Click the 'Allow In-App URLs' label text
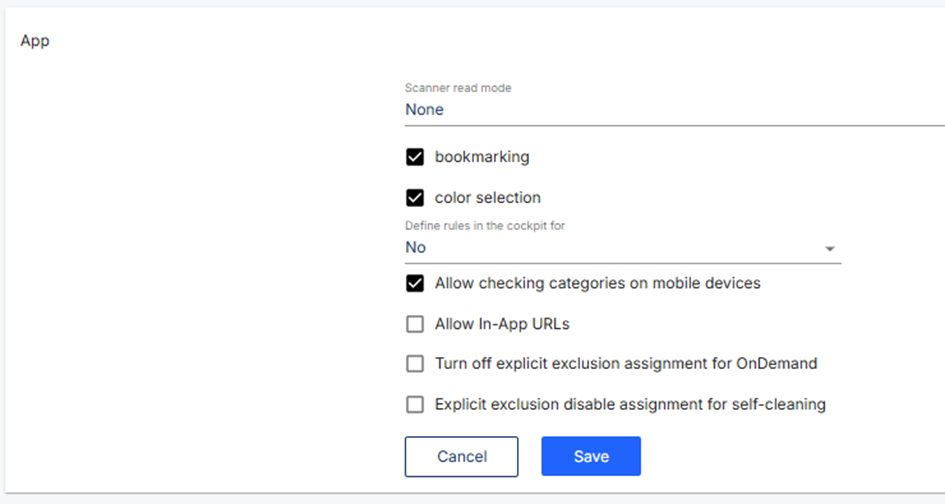Screen dimensions: 945x504 pos(502,324)
